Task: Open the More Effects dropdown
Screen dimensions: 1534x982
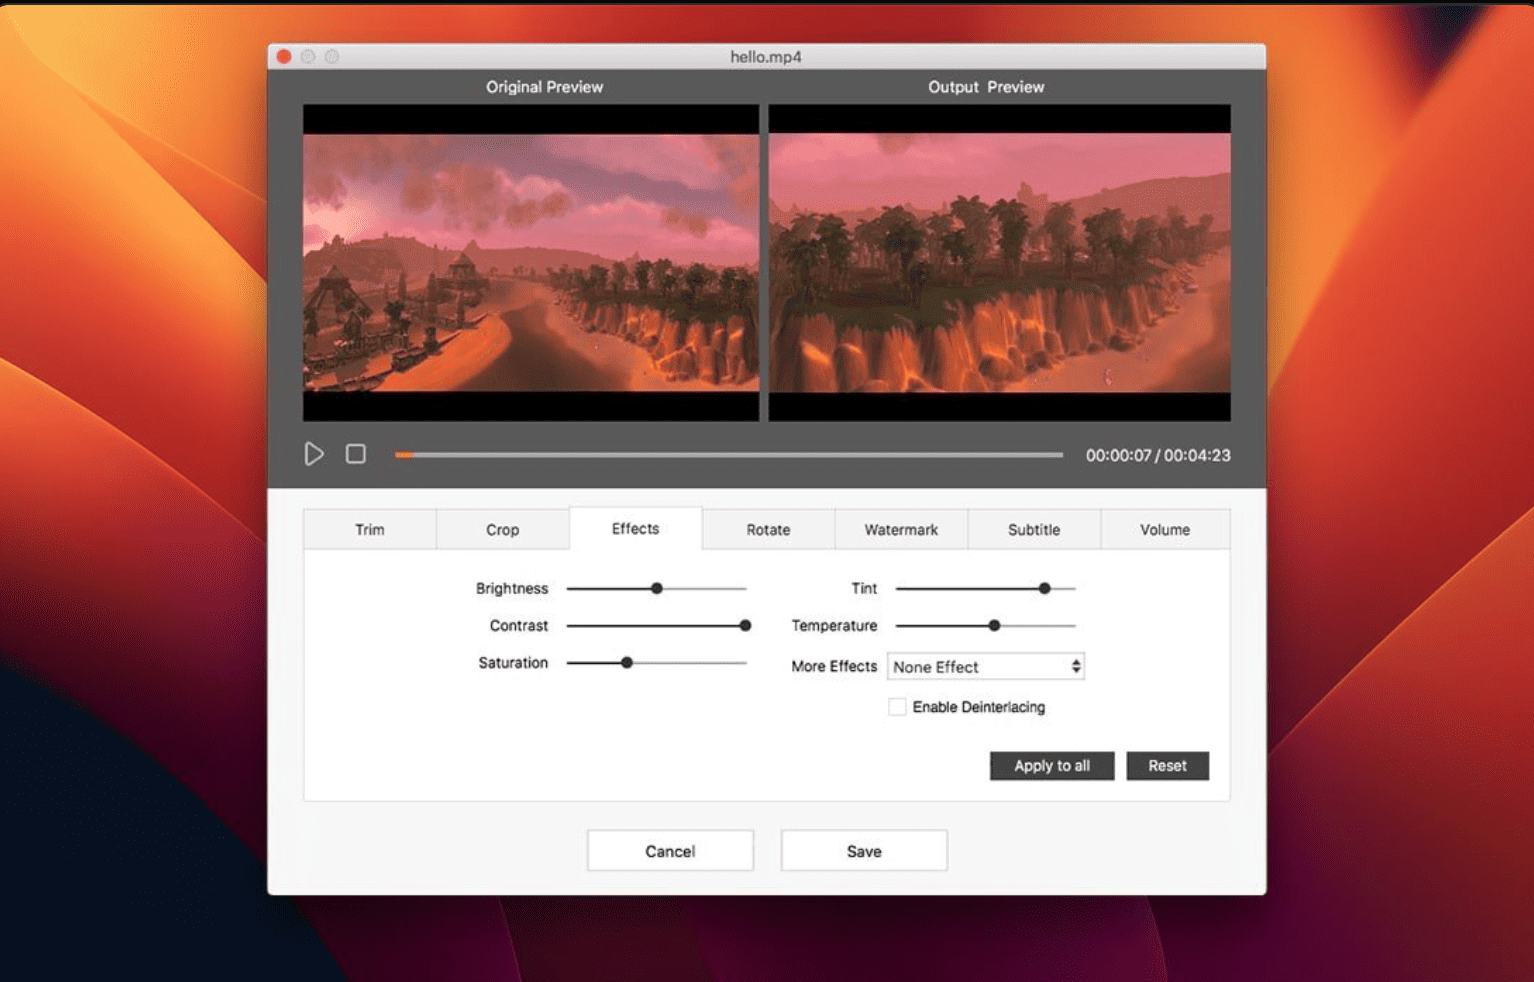Action: [x=986, y=666]
